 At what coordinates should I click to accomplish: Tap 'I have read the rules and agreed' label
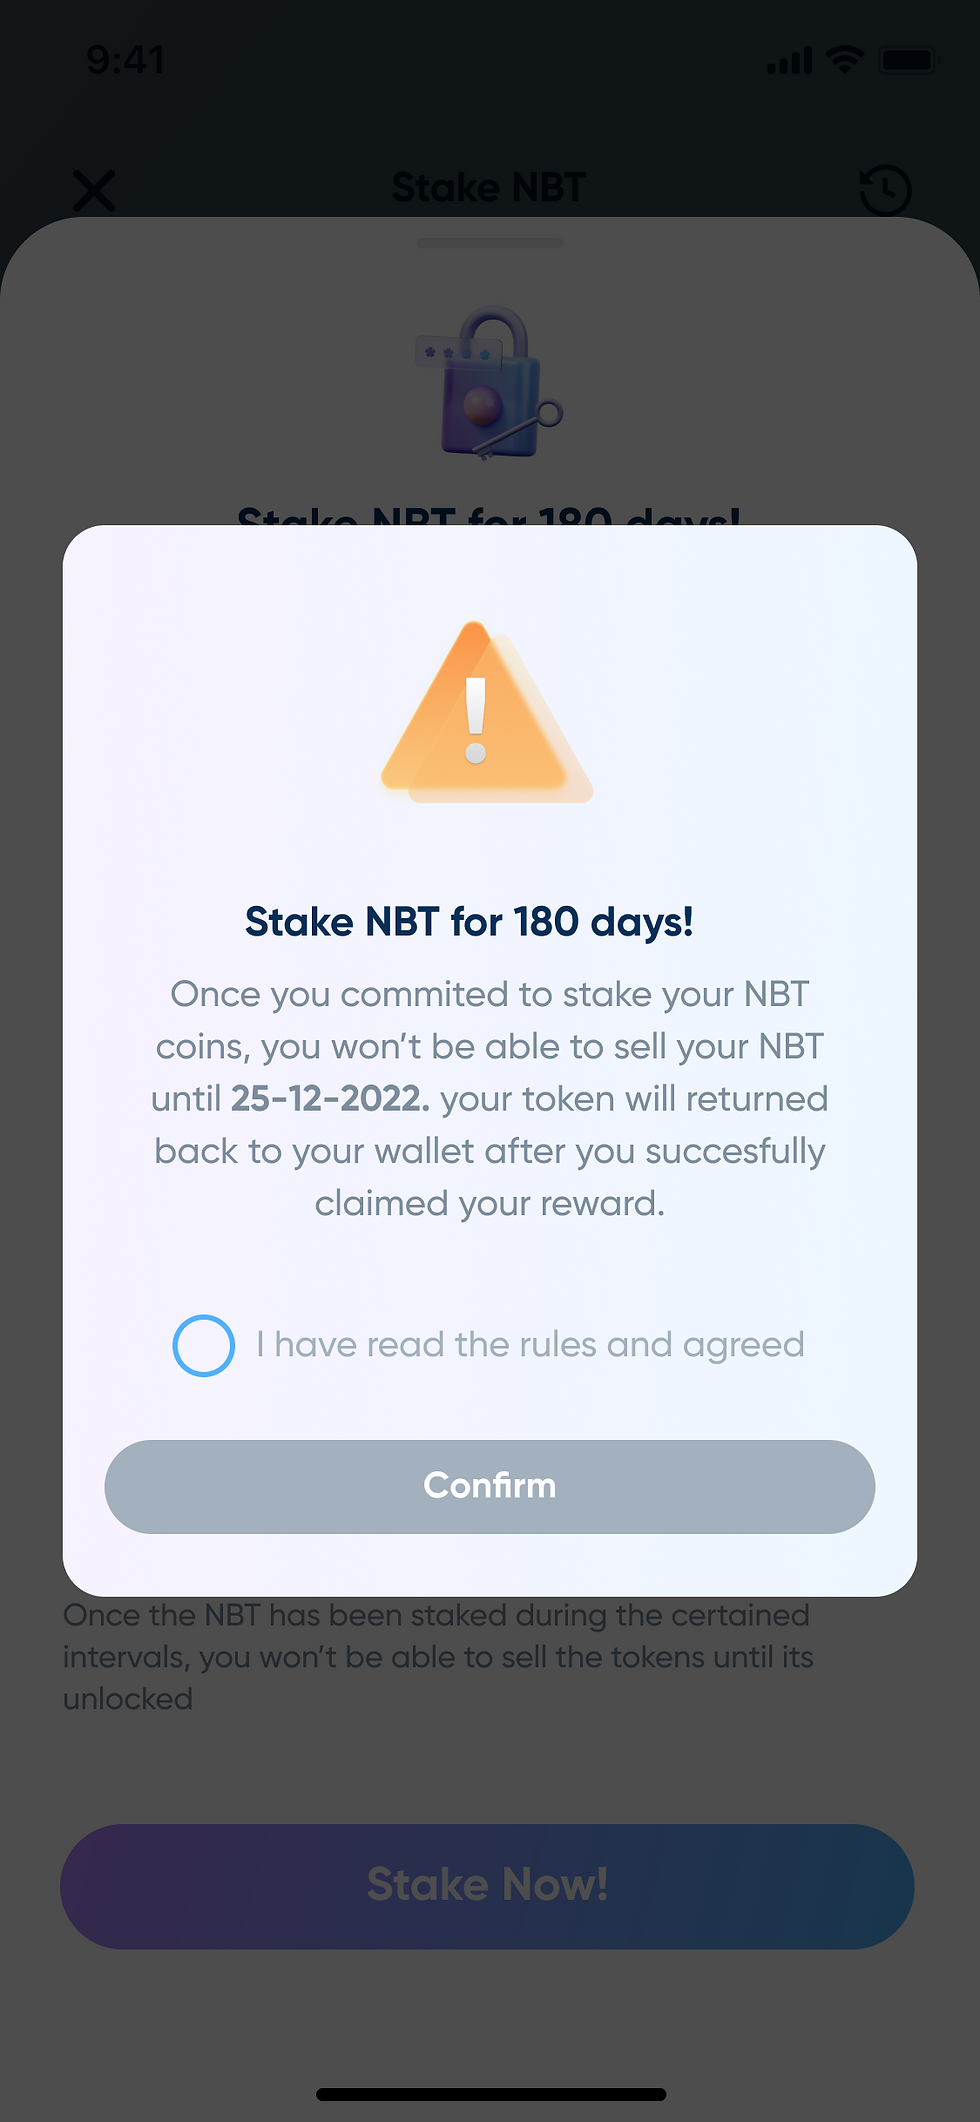click(530, 1345)
